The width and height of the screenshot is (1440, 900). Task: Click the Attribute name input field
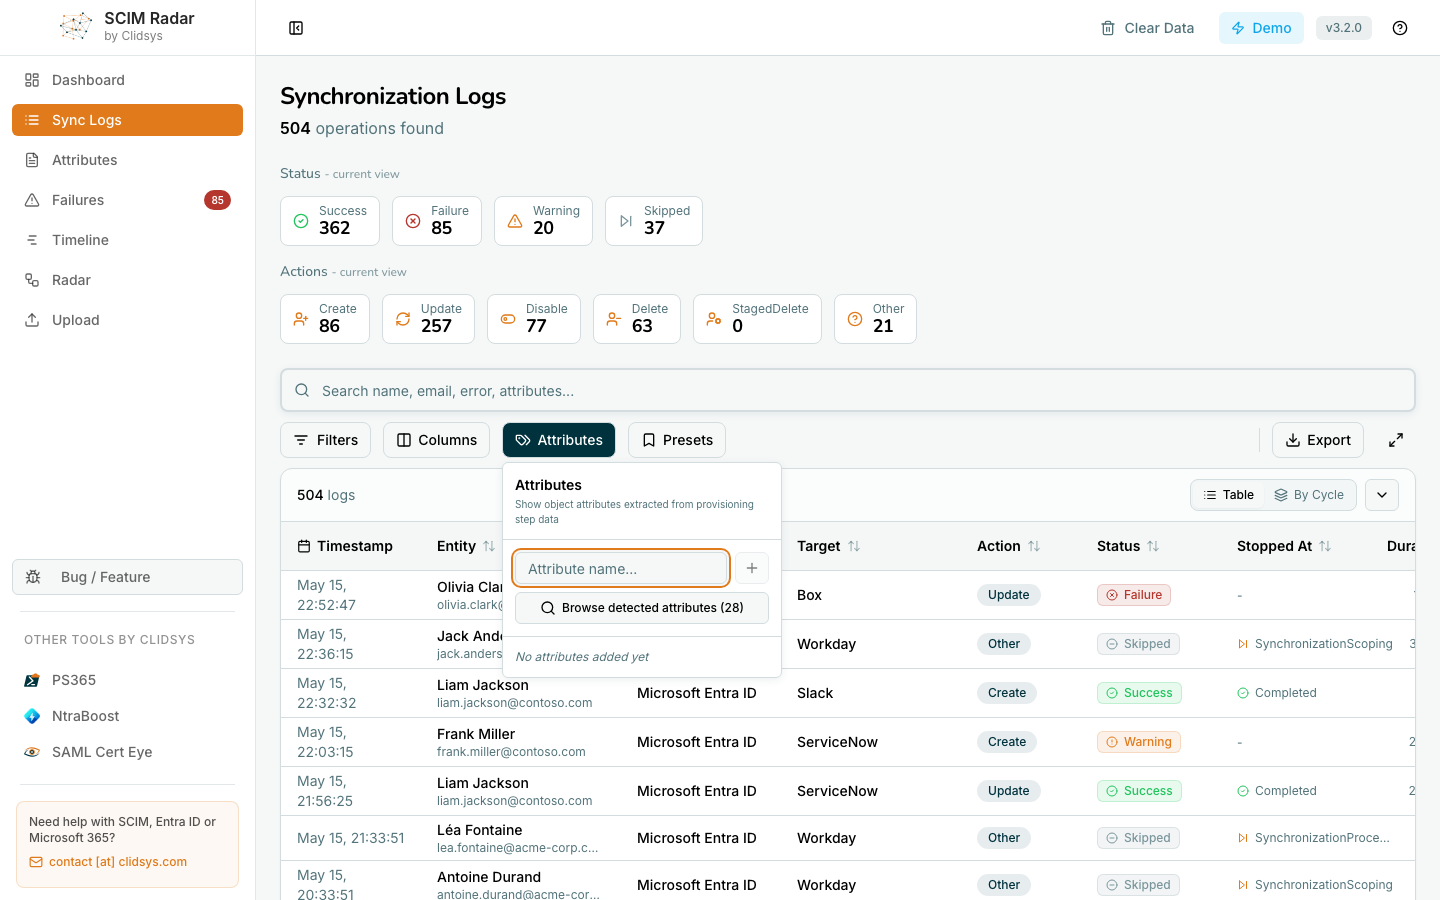click(x=621, y=569)
